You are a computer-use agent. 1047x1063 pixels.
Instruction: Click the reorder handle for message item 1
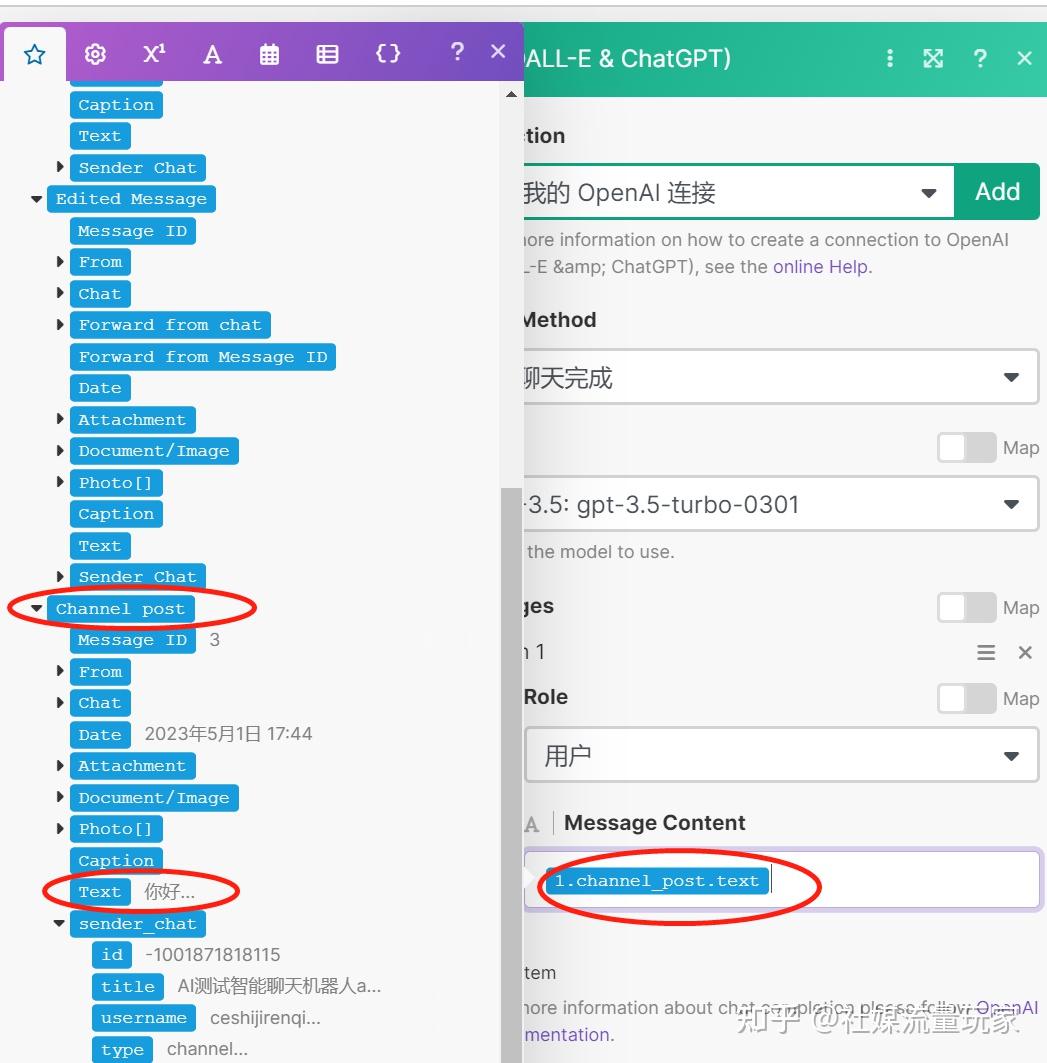pos(986,652)
